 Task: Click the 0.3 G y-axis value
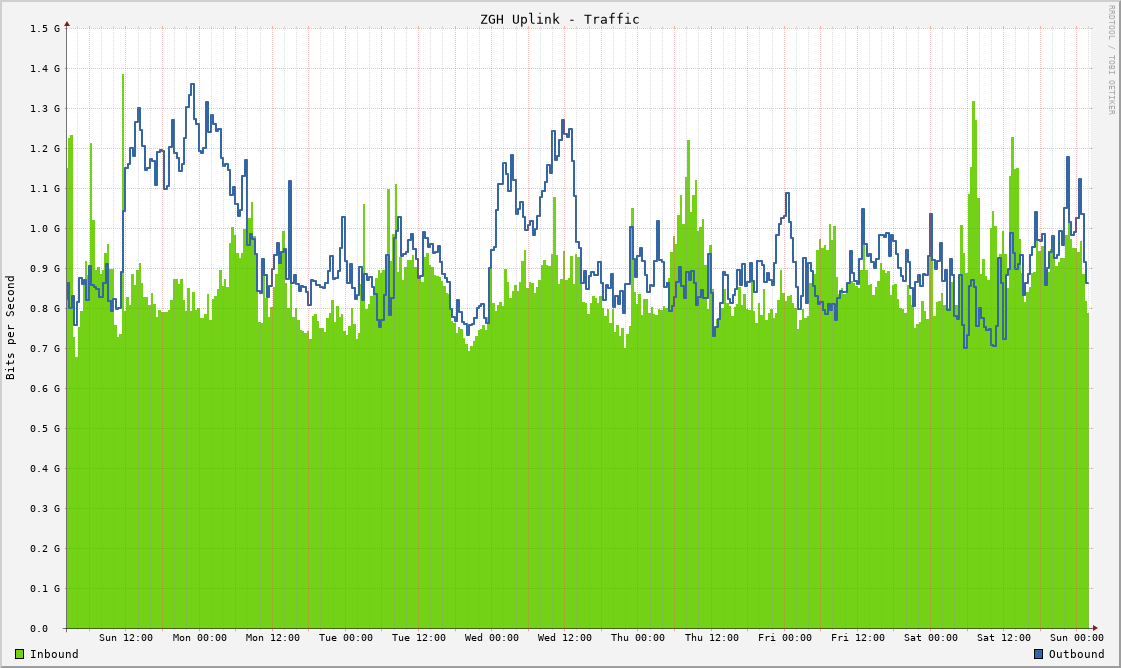[x=45, y=509]
